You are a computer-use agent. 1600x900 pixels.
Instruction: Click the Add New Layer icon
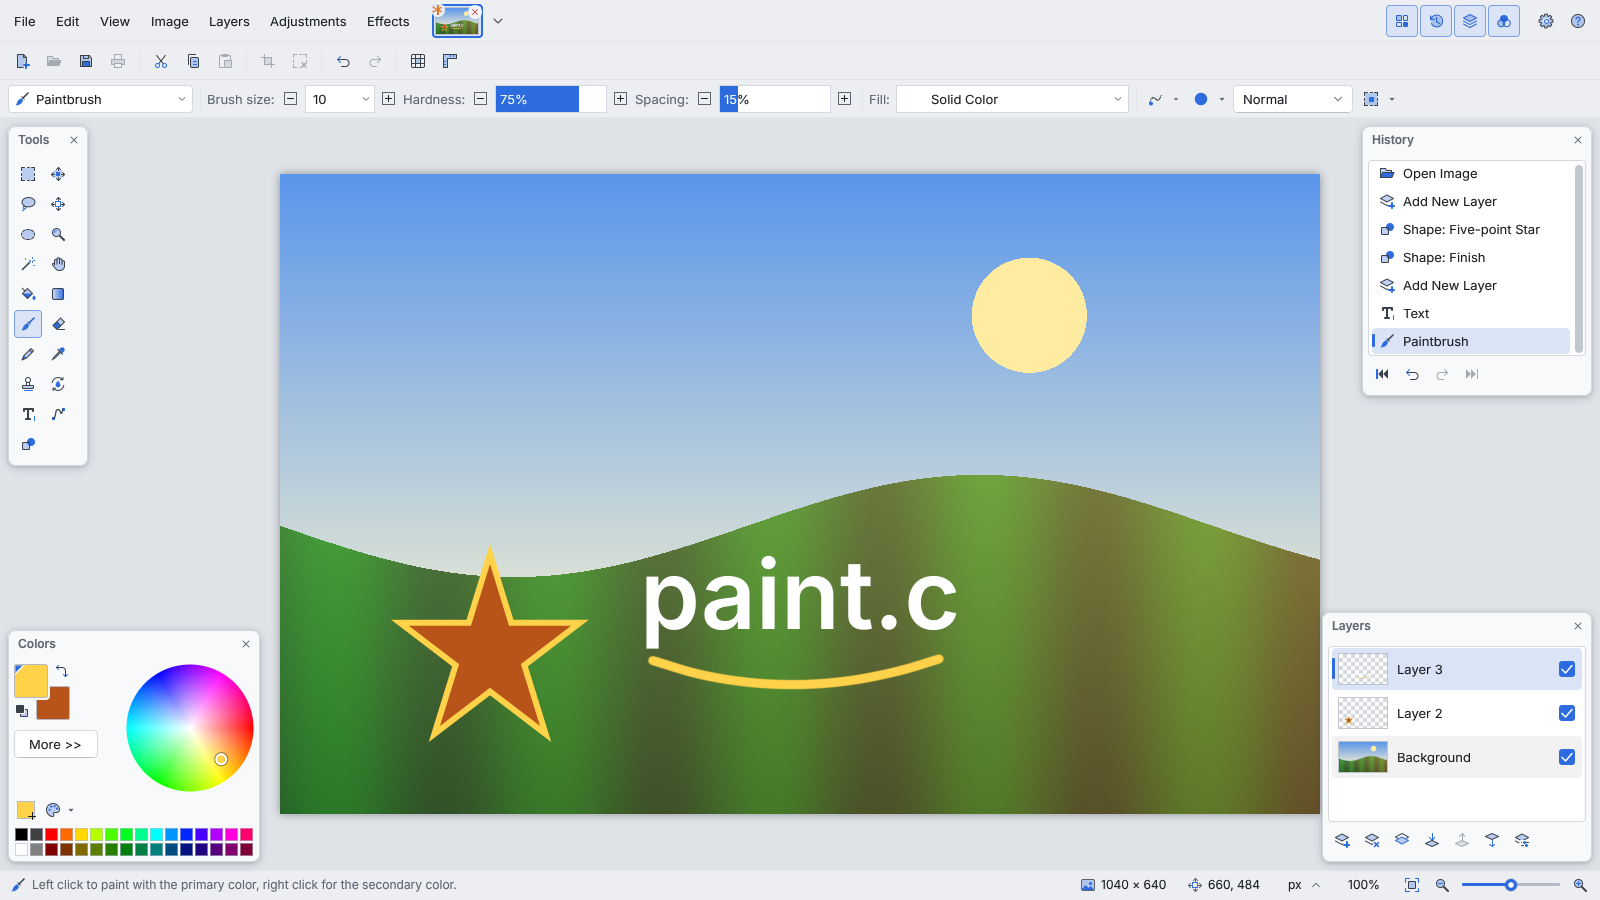coord(1342,840)
